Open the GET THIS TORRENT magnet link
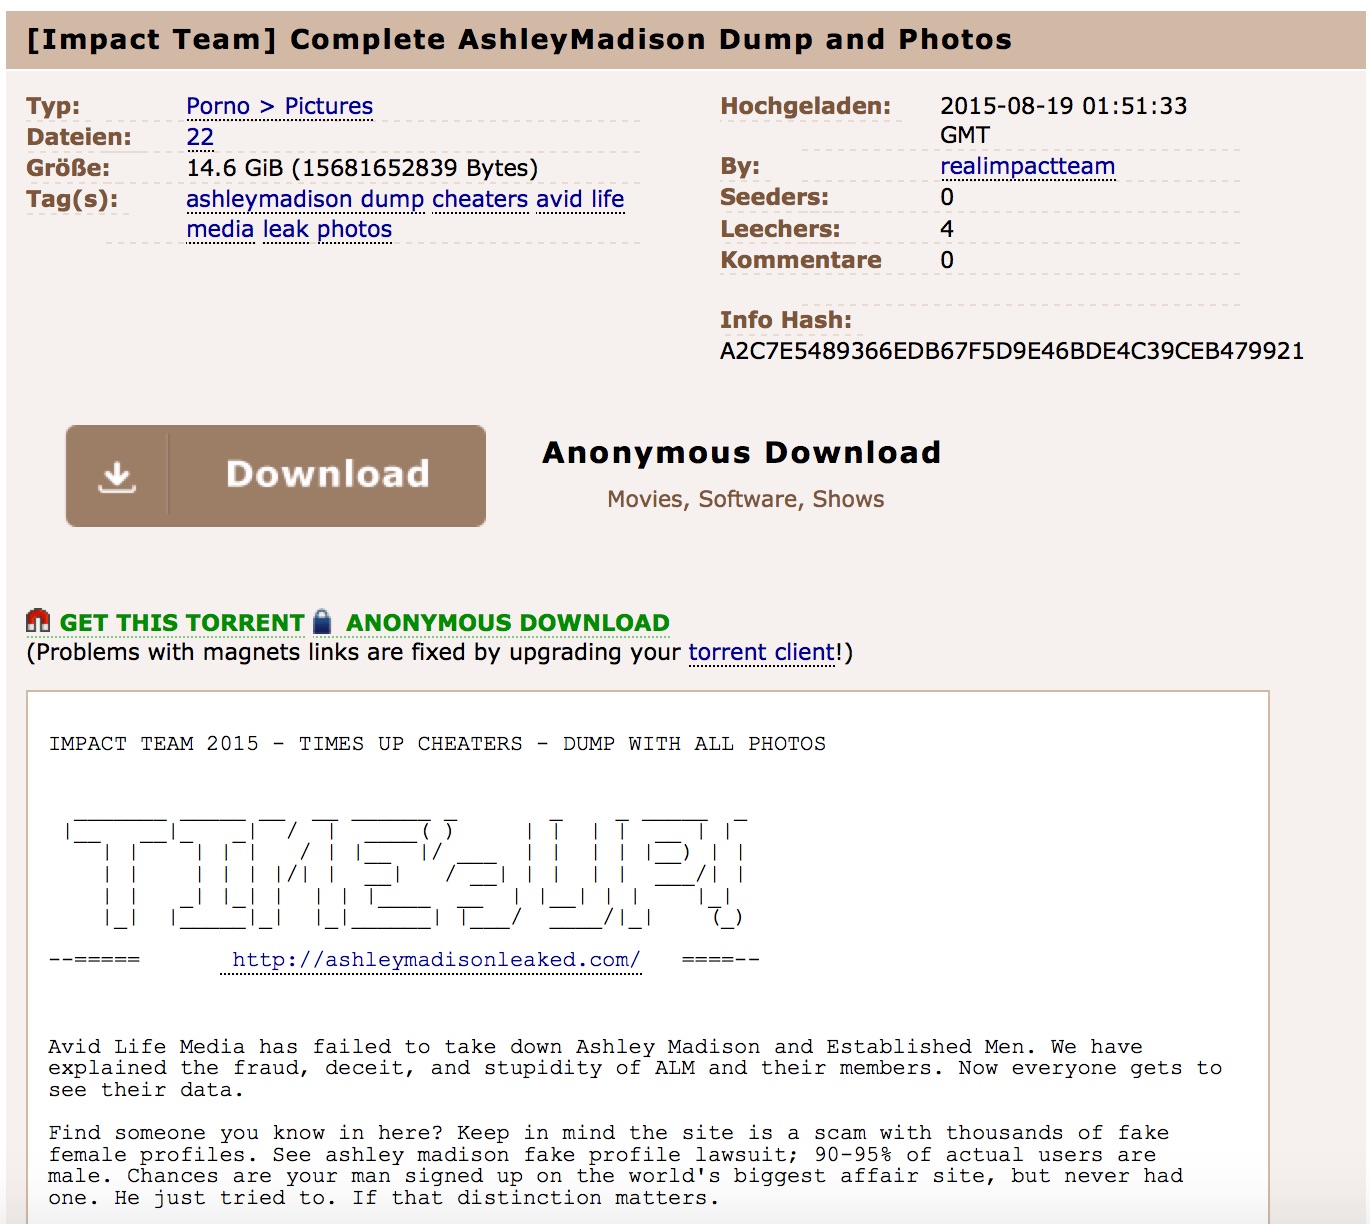The image size is (1370, 1224). [182, 623]
